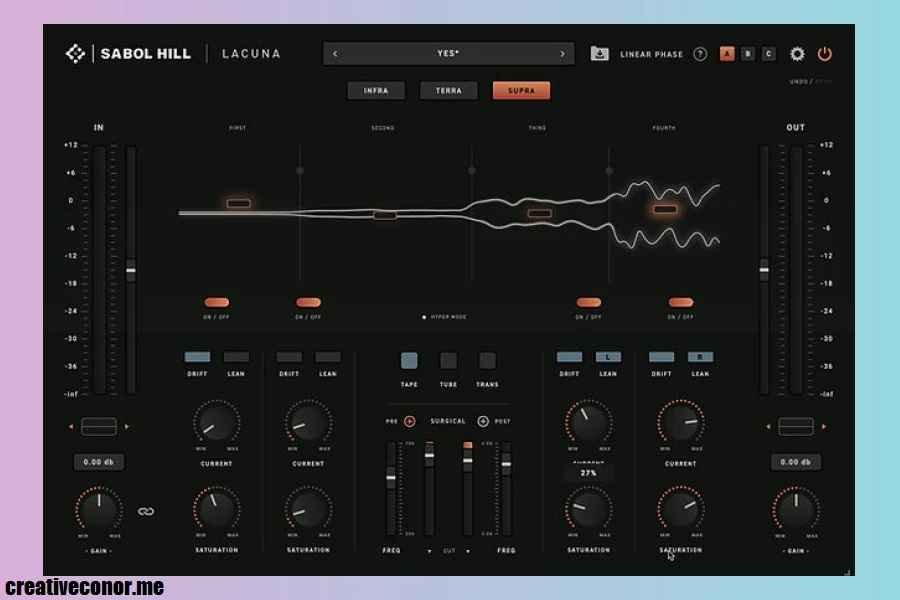900x600 pixels.
Task: Open the YES* preset name list
Action: click(x=448, y=53)
